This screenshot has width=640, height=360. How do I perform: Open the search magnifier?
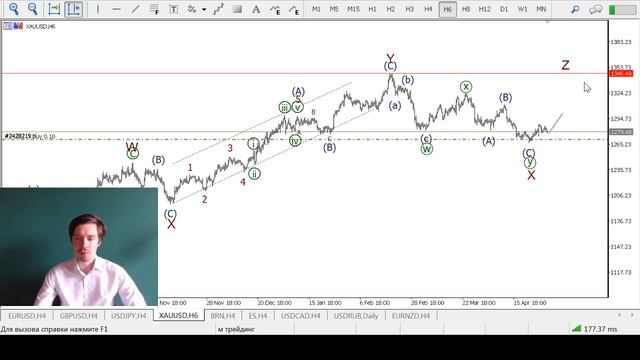tap(575, 9)
